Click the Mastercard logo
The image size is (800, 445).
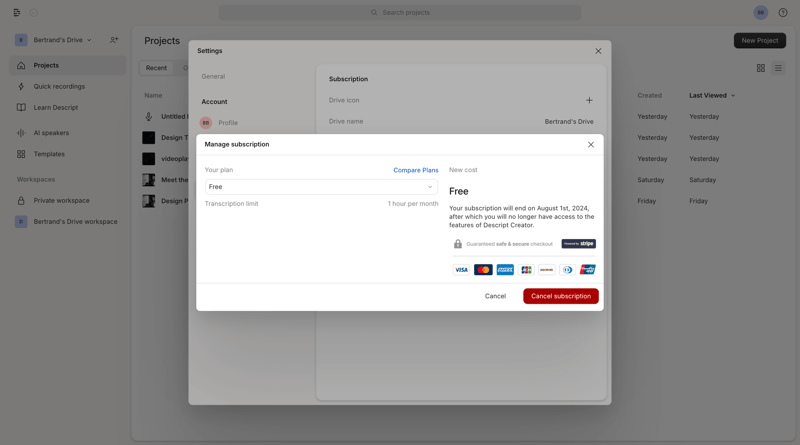point(483,269)
